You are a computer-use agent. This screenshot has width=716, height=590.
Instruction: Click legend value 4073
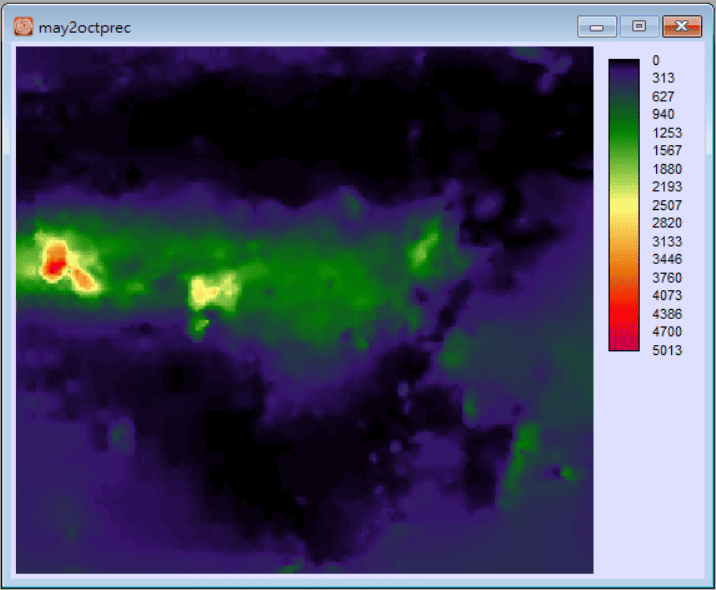point(667,295)
